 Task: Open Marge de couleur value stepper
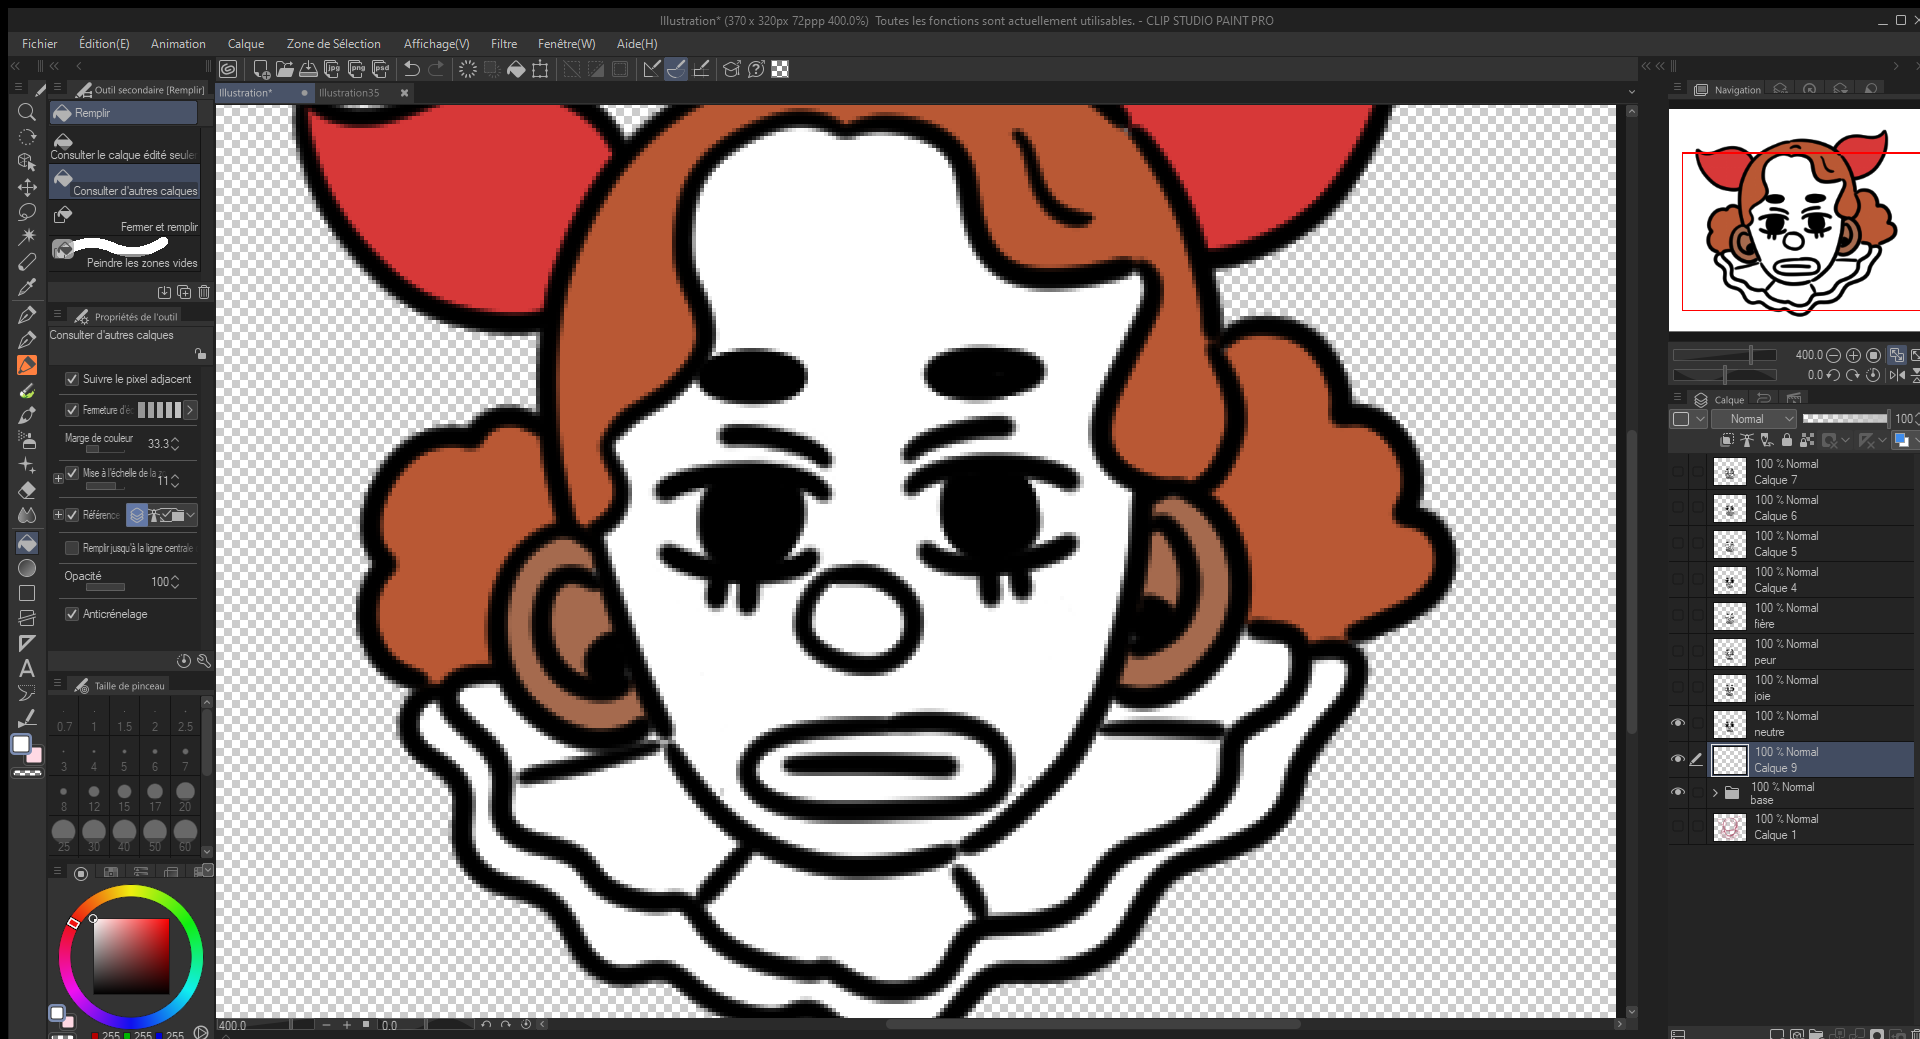click(175, 443)
